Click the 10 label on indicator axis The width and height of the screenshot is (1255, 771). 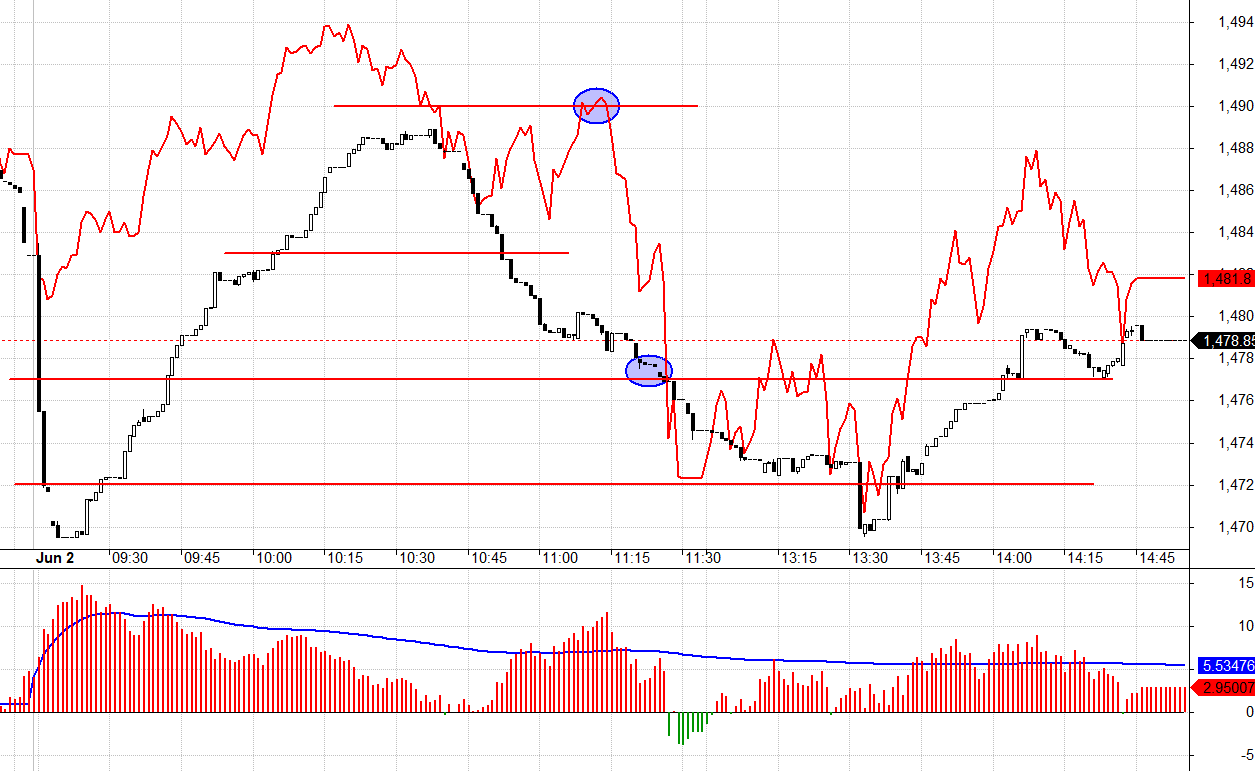(1246, 626)
